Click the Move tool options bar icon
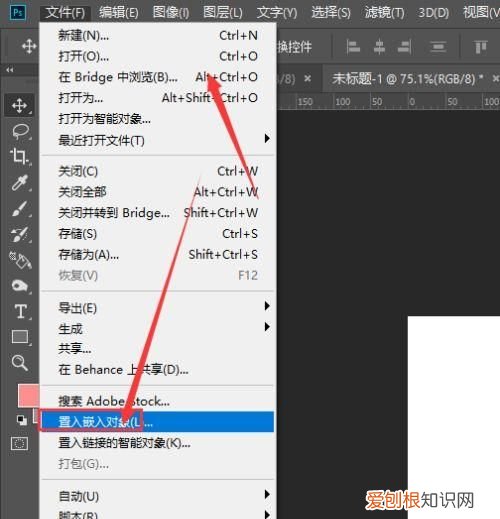This screenshot has height=519, width=500. (29, 46)
